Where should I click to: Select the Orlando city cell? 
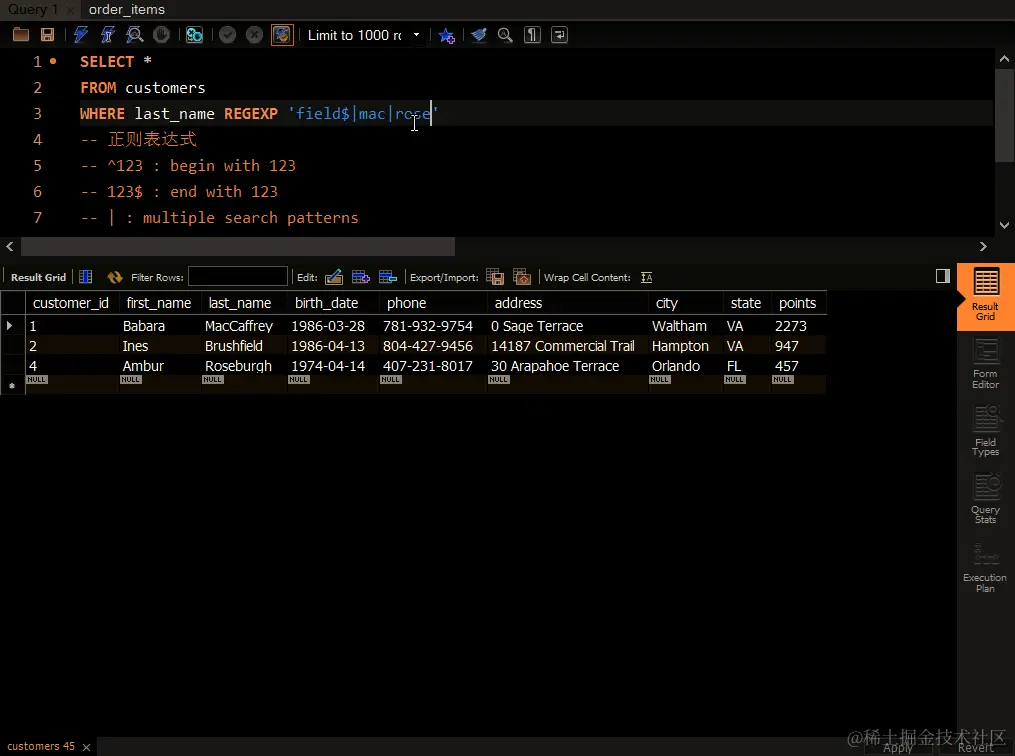click(676, 366)
